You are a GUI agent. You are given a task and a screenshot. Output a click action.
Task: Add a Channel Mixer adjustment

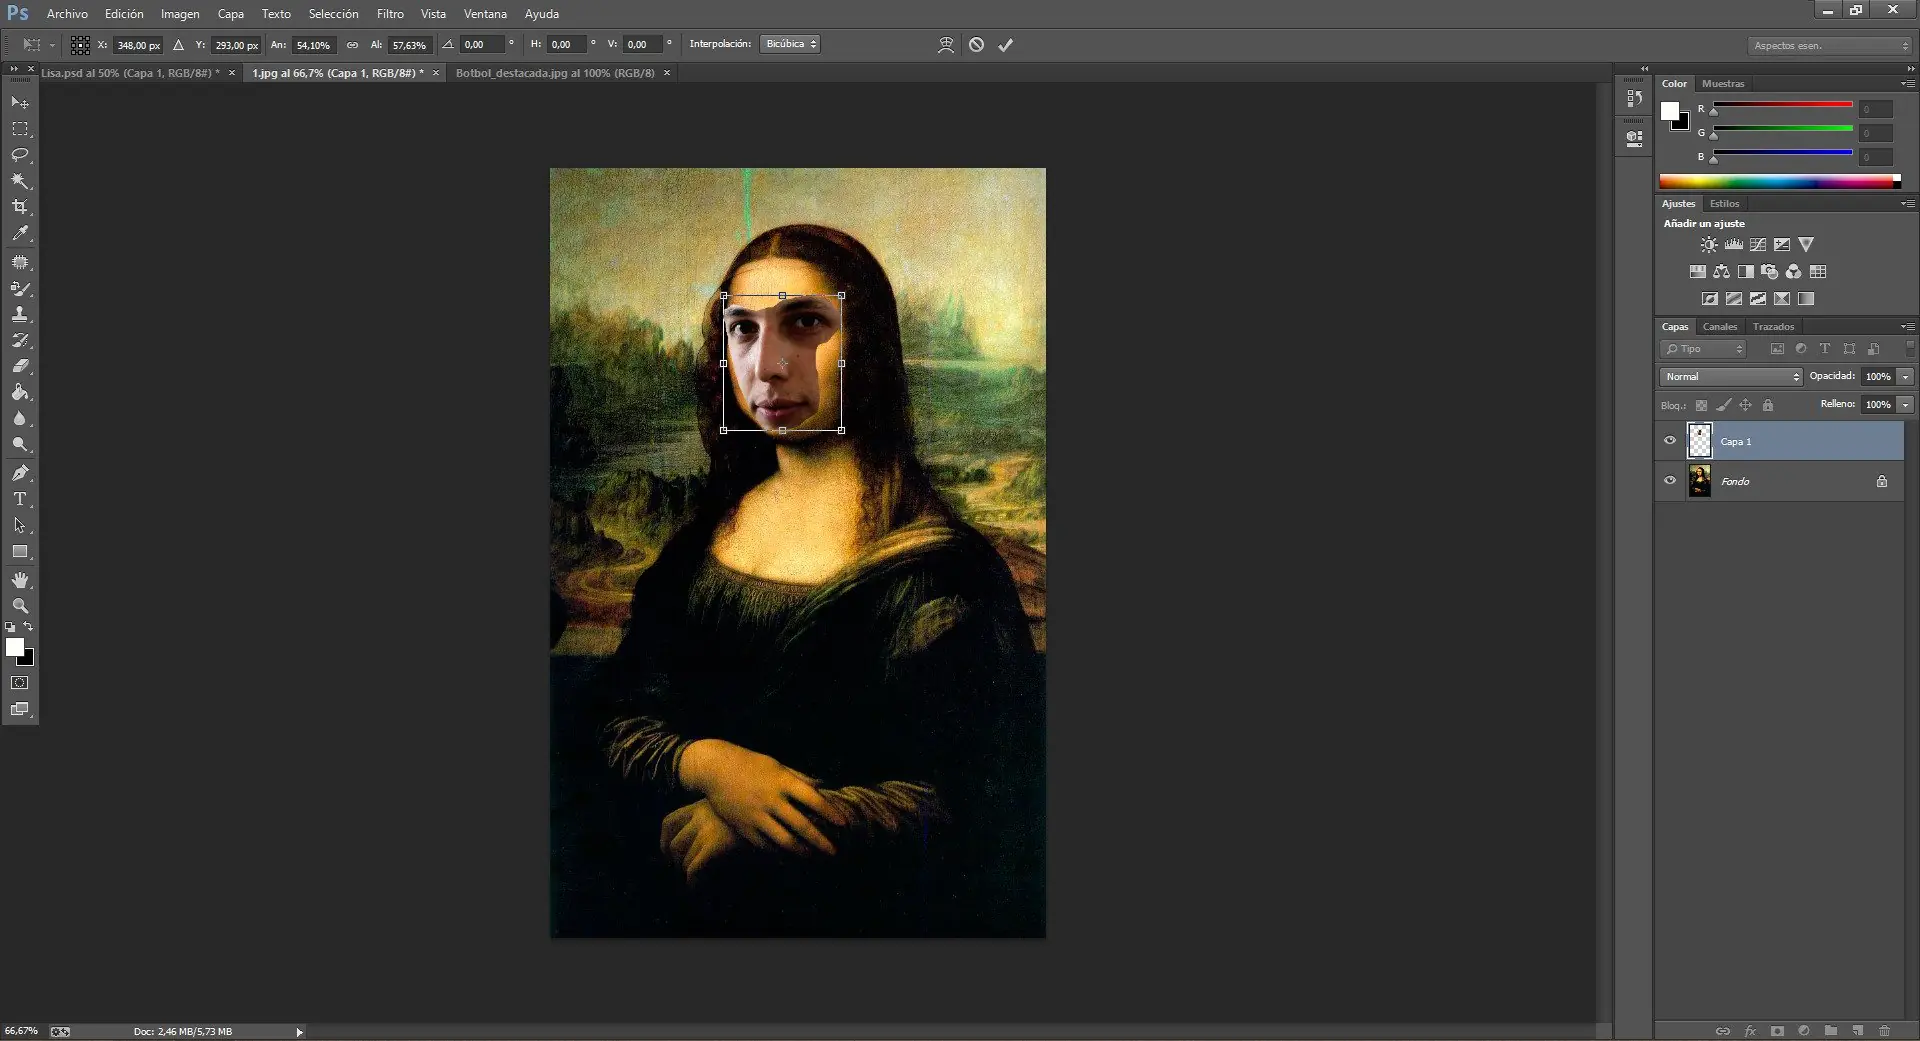pyautogui.click(x=1794, y=272)
